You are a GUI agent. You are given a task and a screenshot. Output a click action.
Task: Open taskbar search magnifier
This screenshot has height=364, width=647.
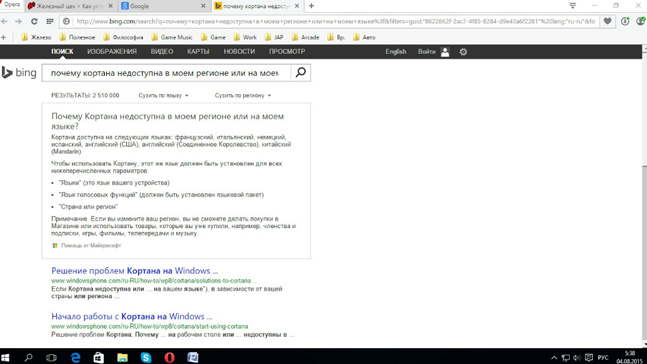click(x=28, y=357)
